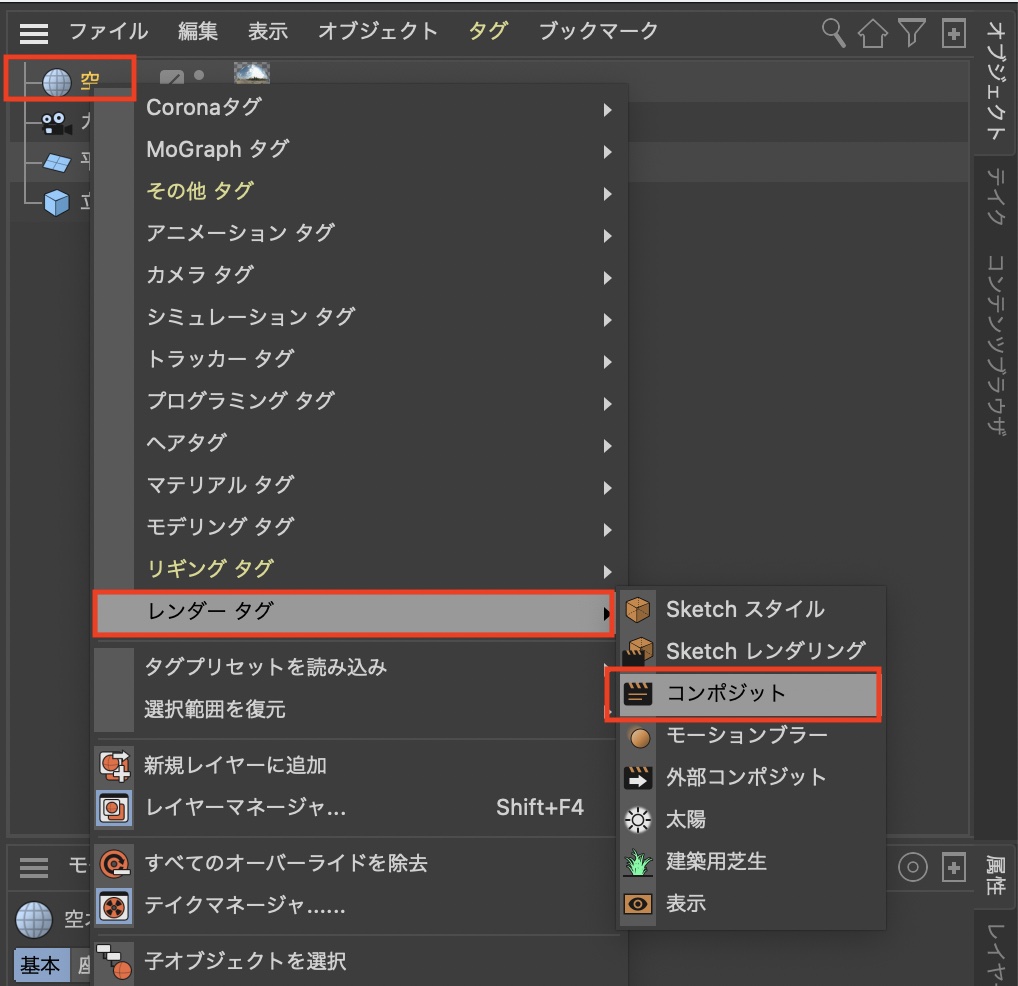This screenshot has height=986, width=1018.
Task: Click 新規レイヤーに追加
Action: click(x=235, y=766)
